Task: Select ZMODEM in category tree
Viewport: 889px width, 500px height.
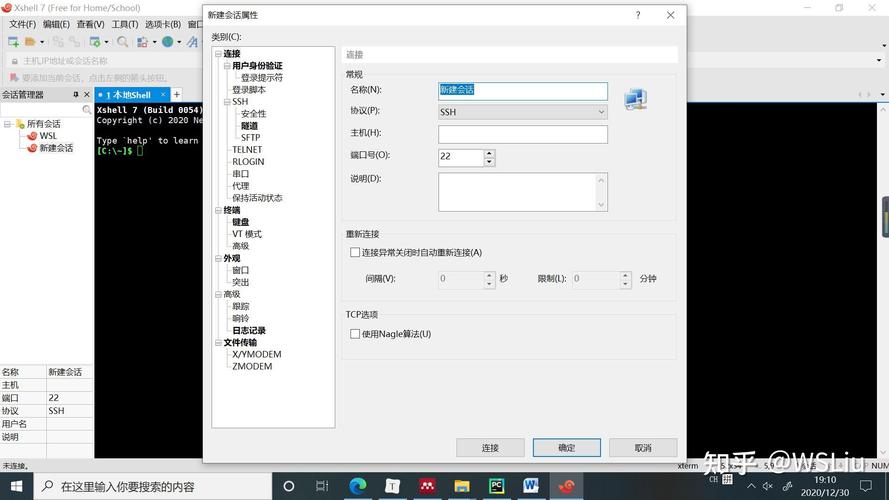Action: coord(252,366)
